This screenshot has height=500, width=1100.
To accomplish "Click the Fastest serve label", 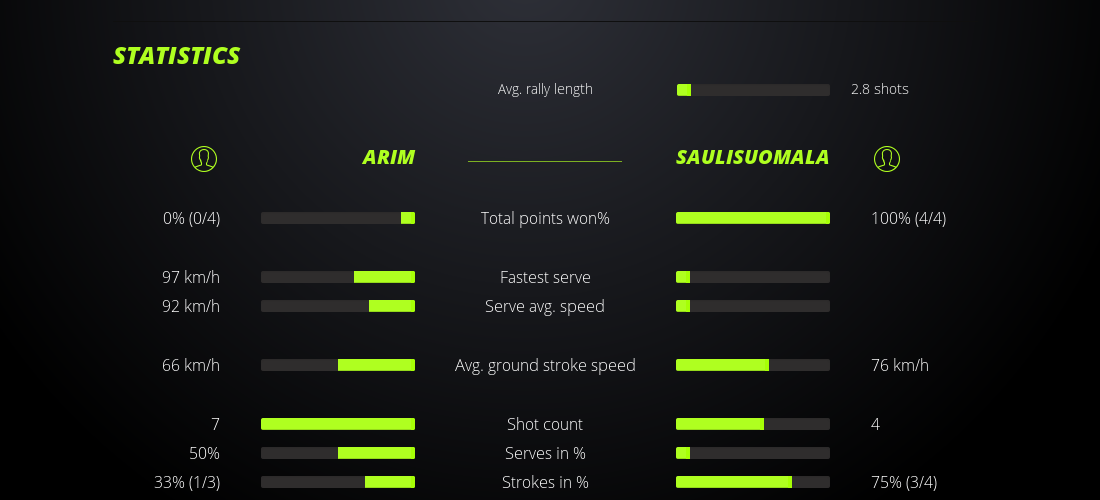I will click(x=545, y=277).
